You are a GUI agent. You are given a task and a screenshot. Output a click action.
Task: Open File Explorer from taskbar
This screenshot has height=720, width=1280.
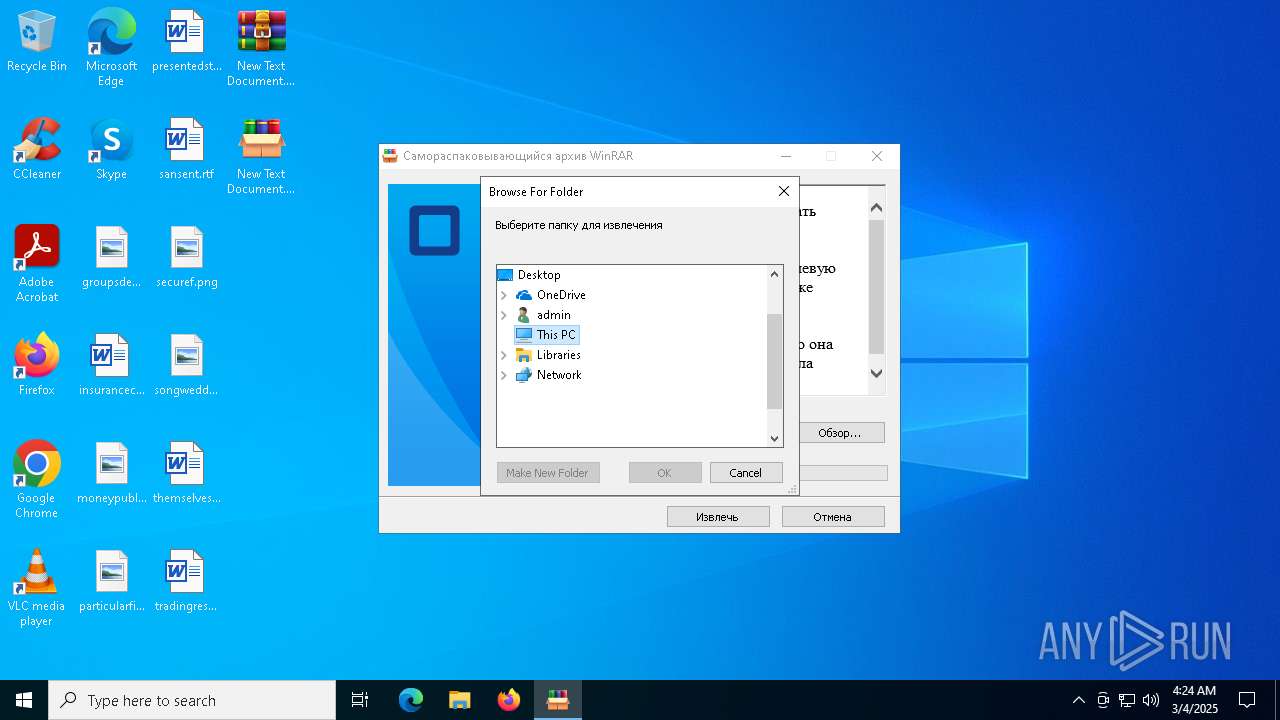(460, 700)
